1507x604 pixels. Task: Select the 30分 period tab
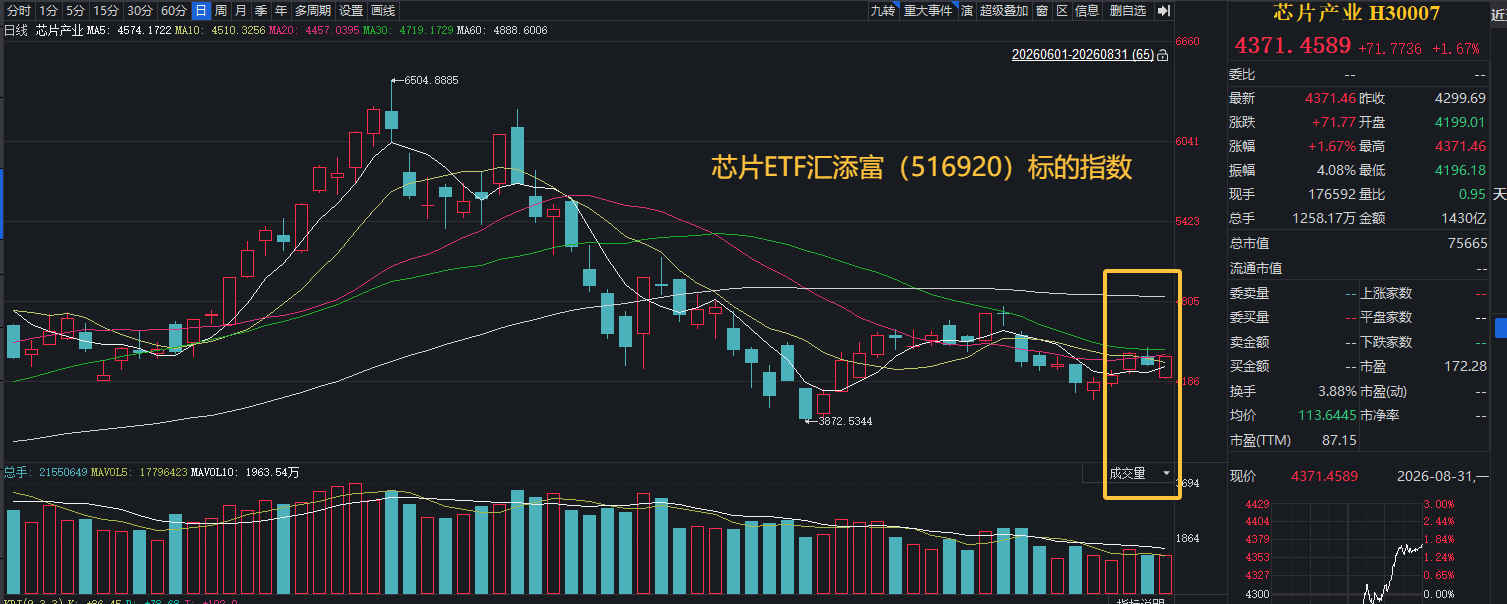coord(140,11)
